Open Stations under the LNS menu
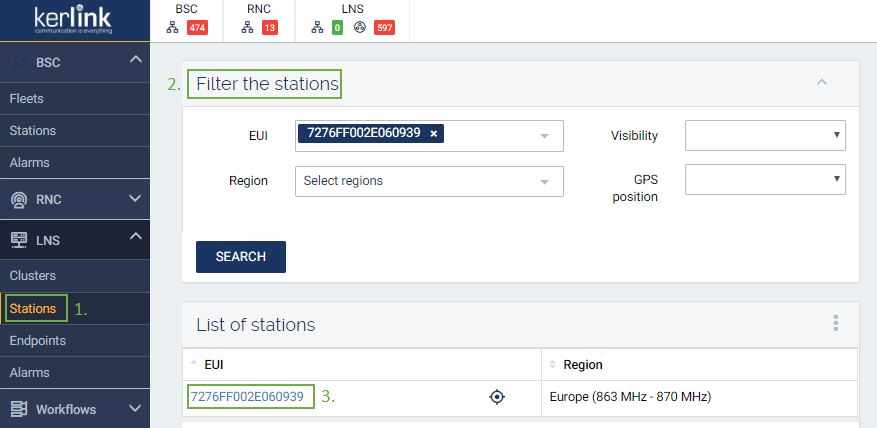 point(33,308)
